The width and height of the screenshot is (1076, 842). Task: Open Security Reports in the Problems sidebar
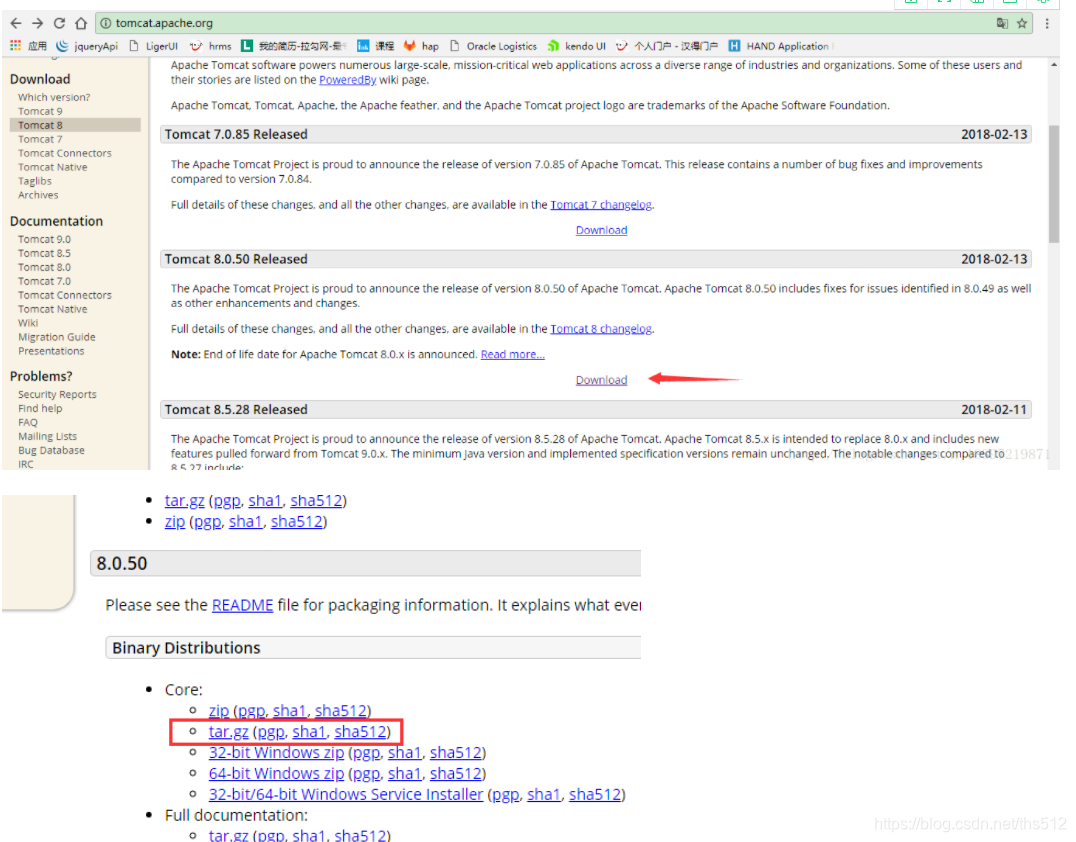tap(56, 394)
